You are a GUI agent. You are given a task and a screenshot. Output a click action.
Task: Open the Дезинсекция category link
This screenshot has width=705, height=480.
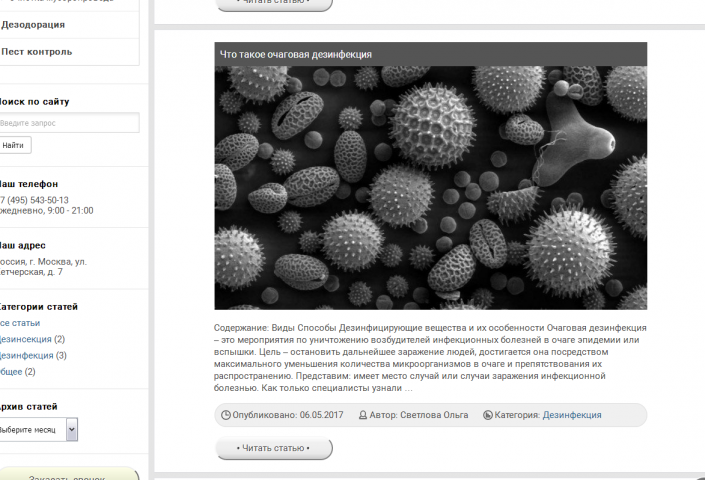click(x=26, y=339)
